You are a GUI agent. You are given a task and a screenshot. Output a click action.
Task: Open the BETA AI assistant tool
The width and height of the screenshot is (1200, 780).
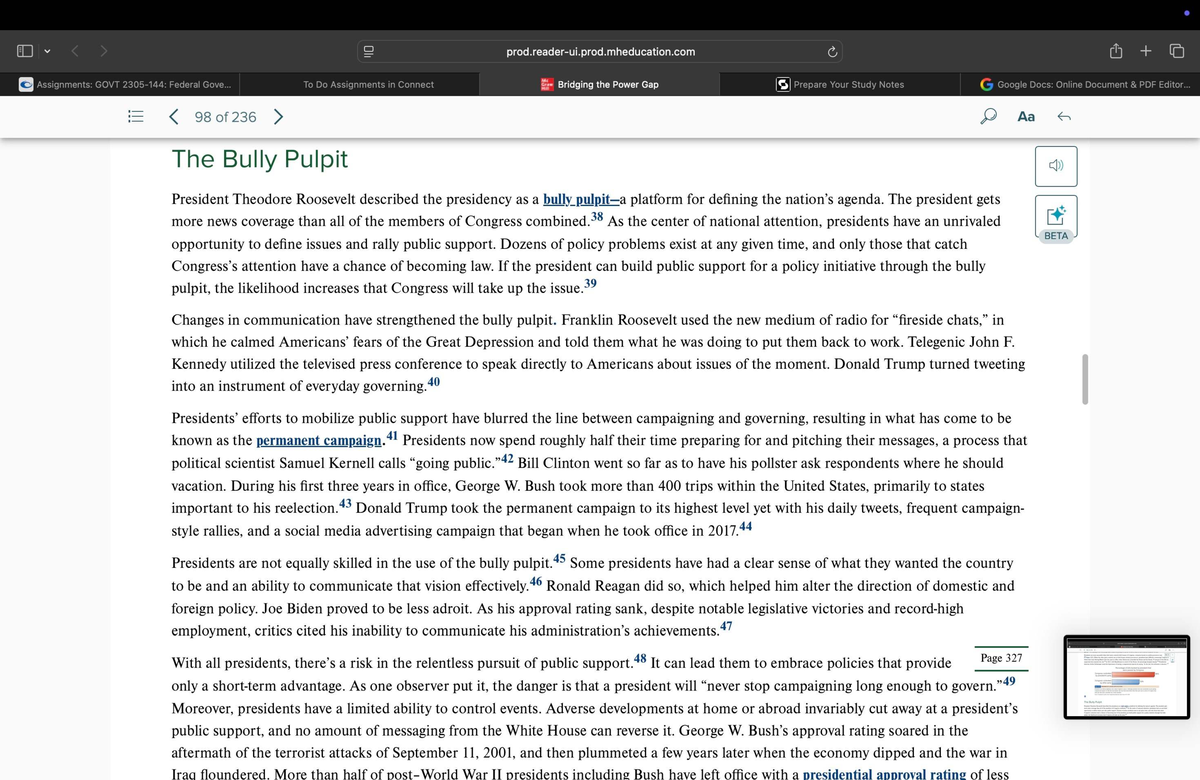pos(1056,219)
